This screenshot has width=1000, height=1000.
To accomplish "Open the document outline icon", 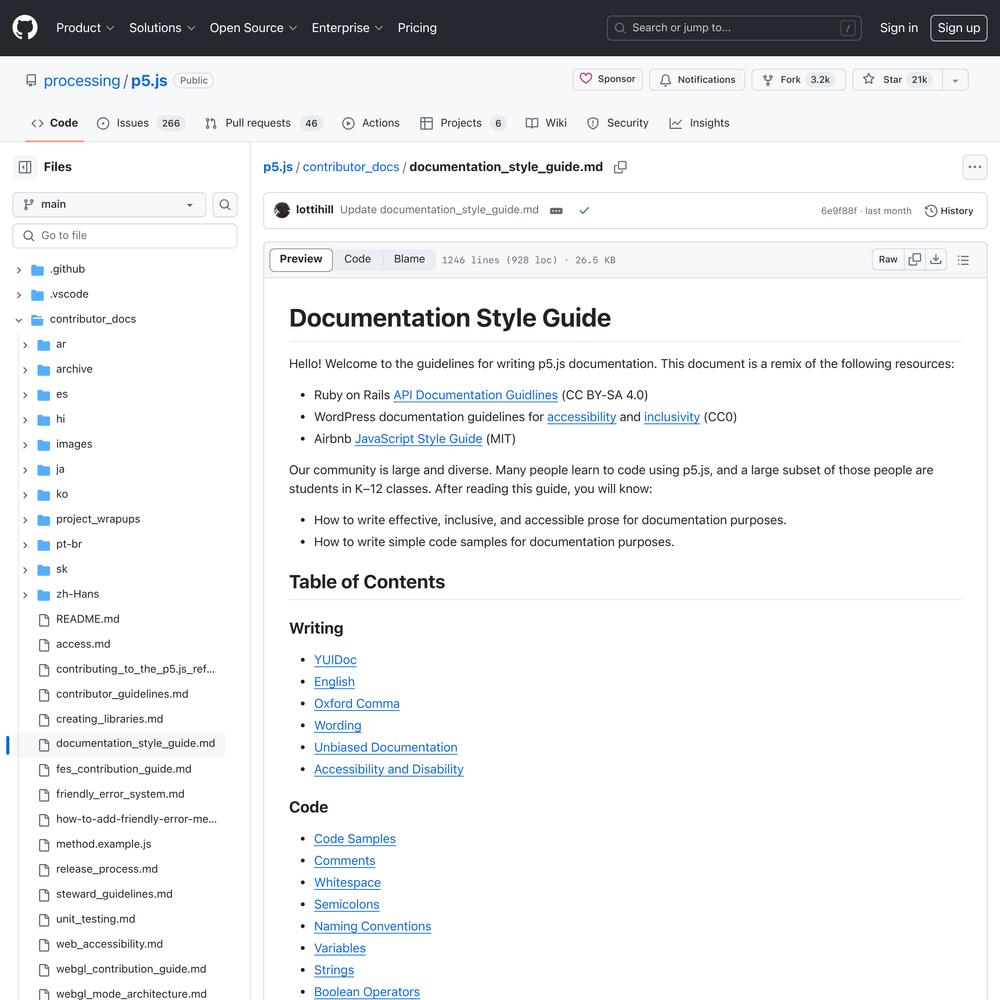I will pos(963,260).
